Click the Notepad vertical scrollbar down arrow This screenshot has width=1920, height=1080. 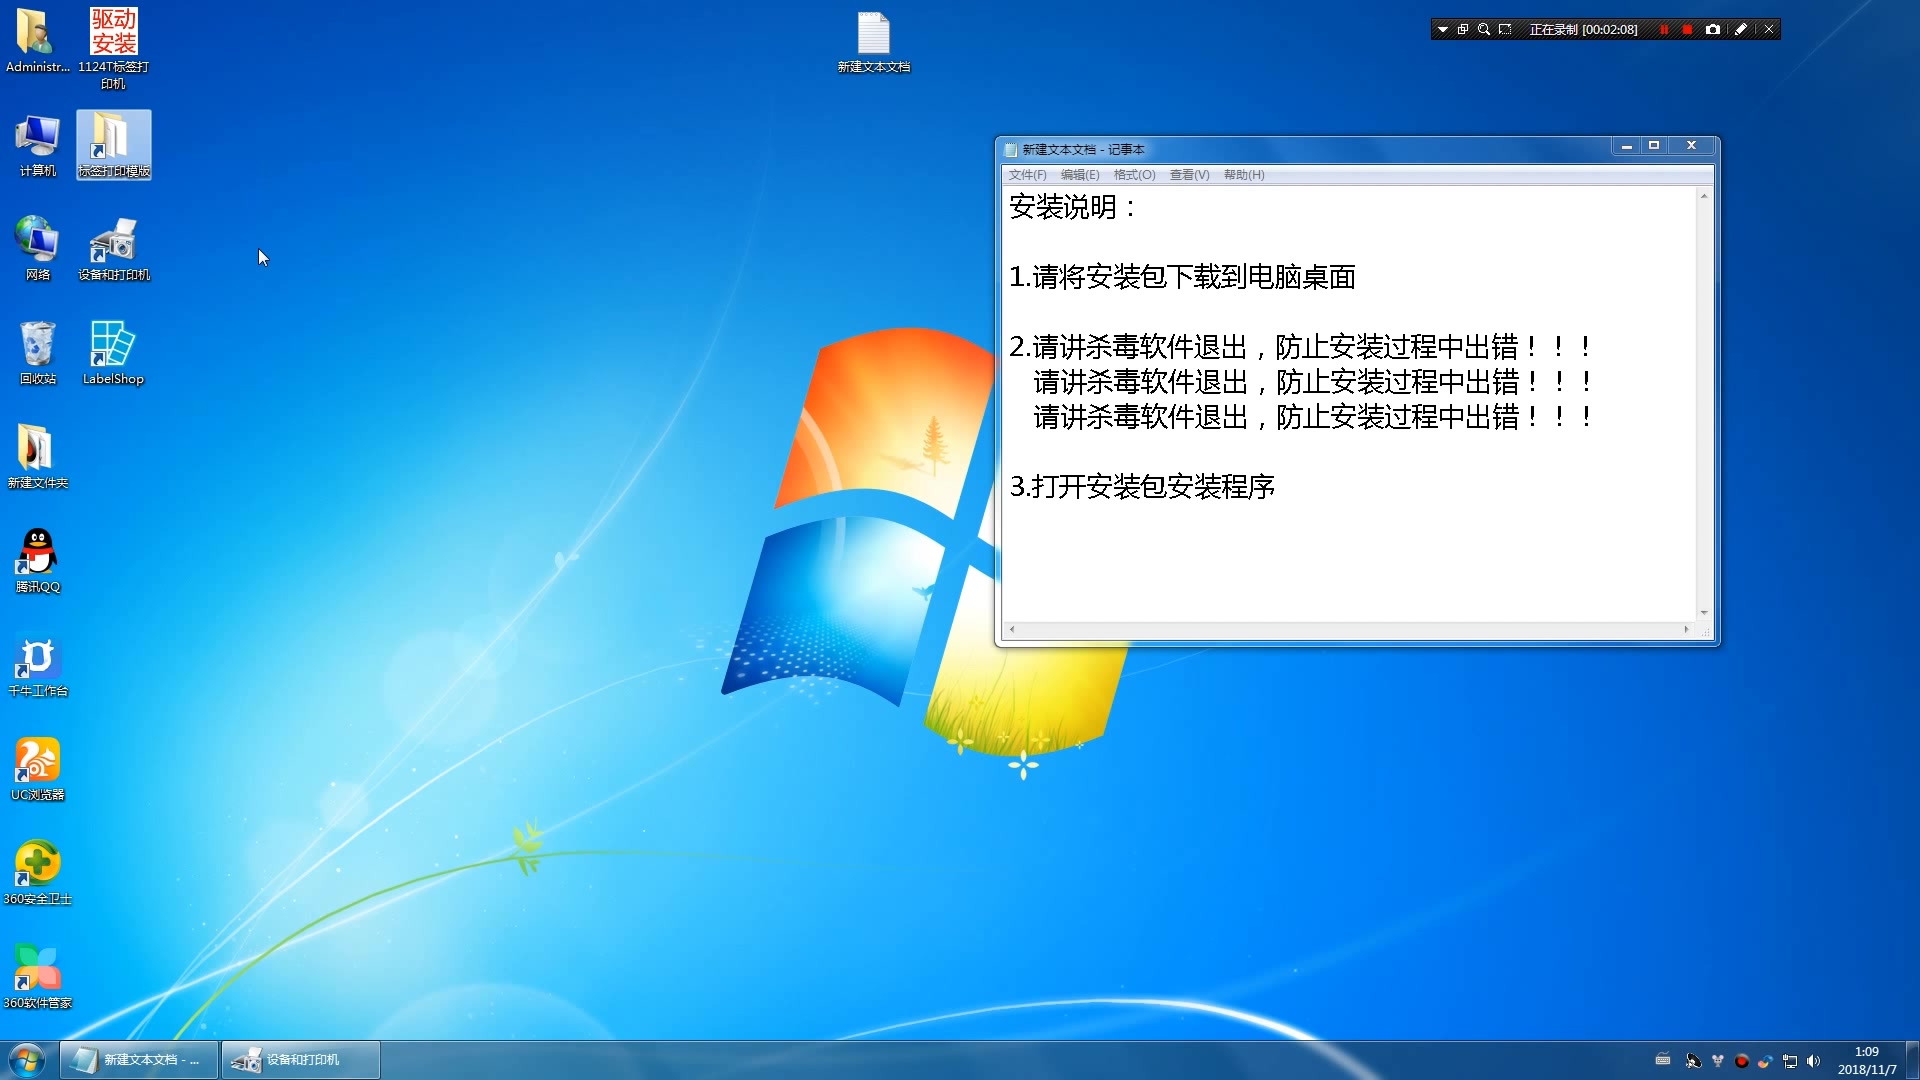click(x=1704, y=613)
